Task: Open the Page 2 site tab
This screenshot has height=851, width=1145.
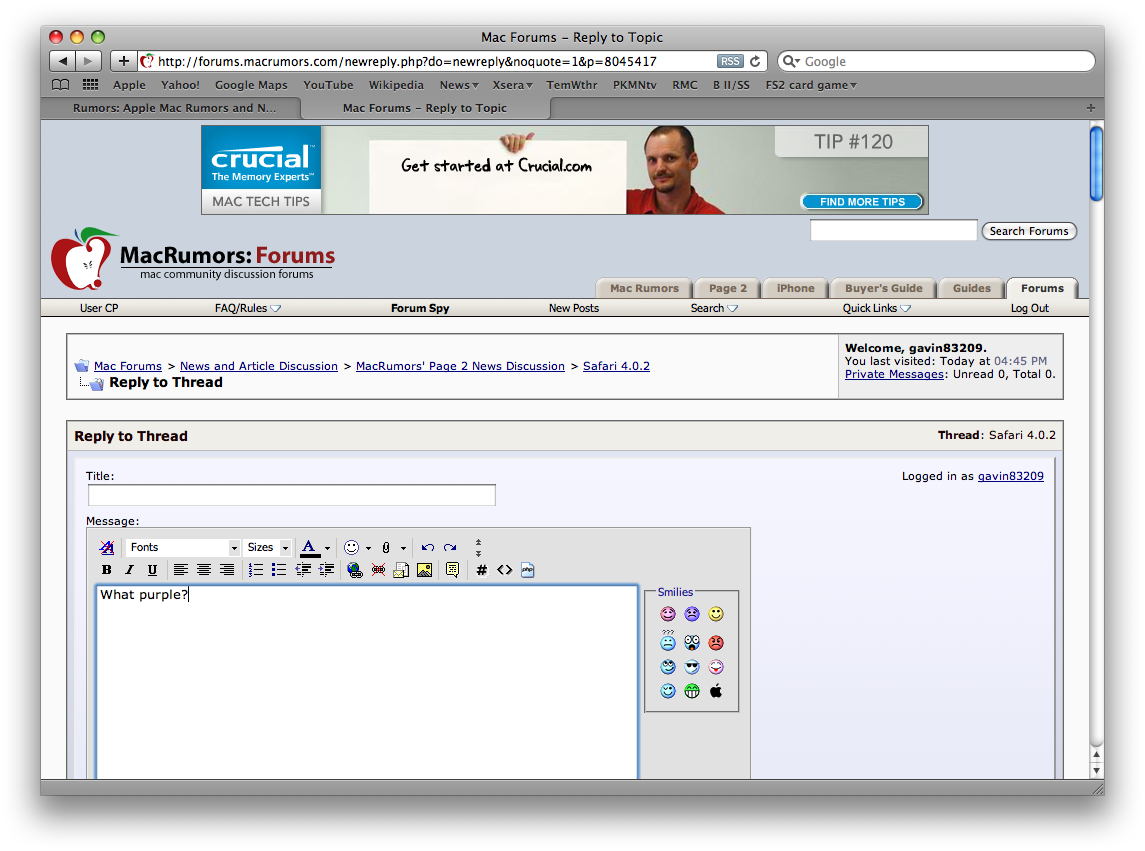Action: coord(727,289)
